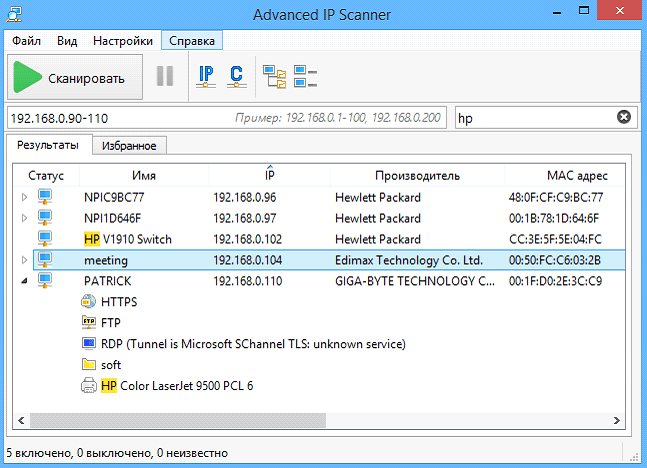The width and height of the screenshot is (647, 468).
Task: Click the Advanced IP Scanner title bar icon
Action: point(14,14)
